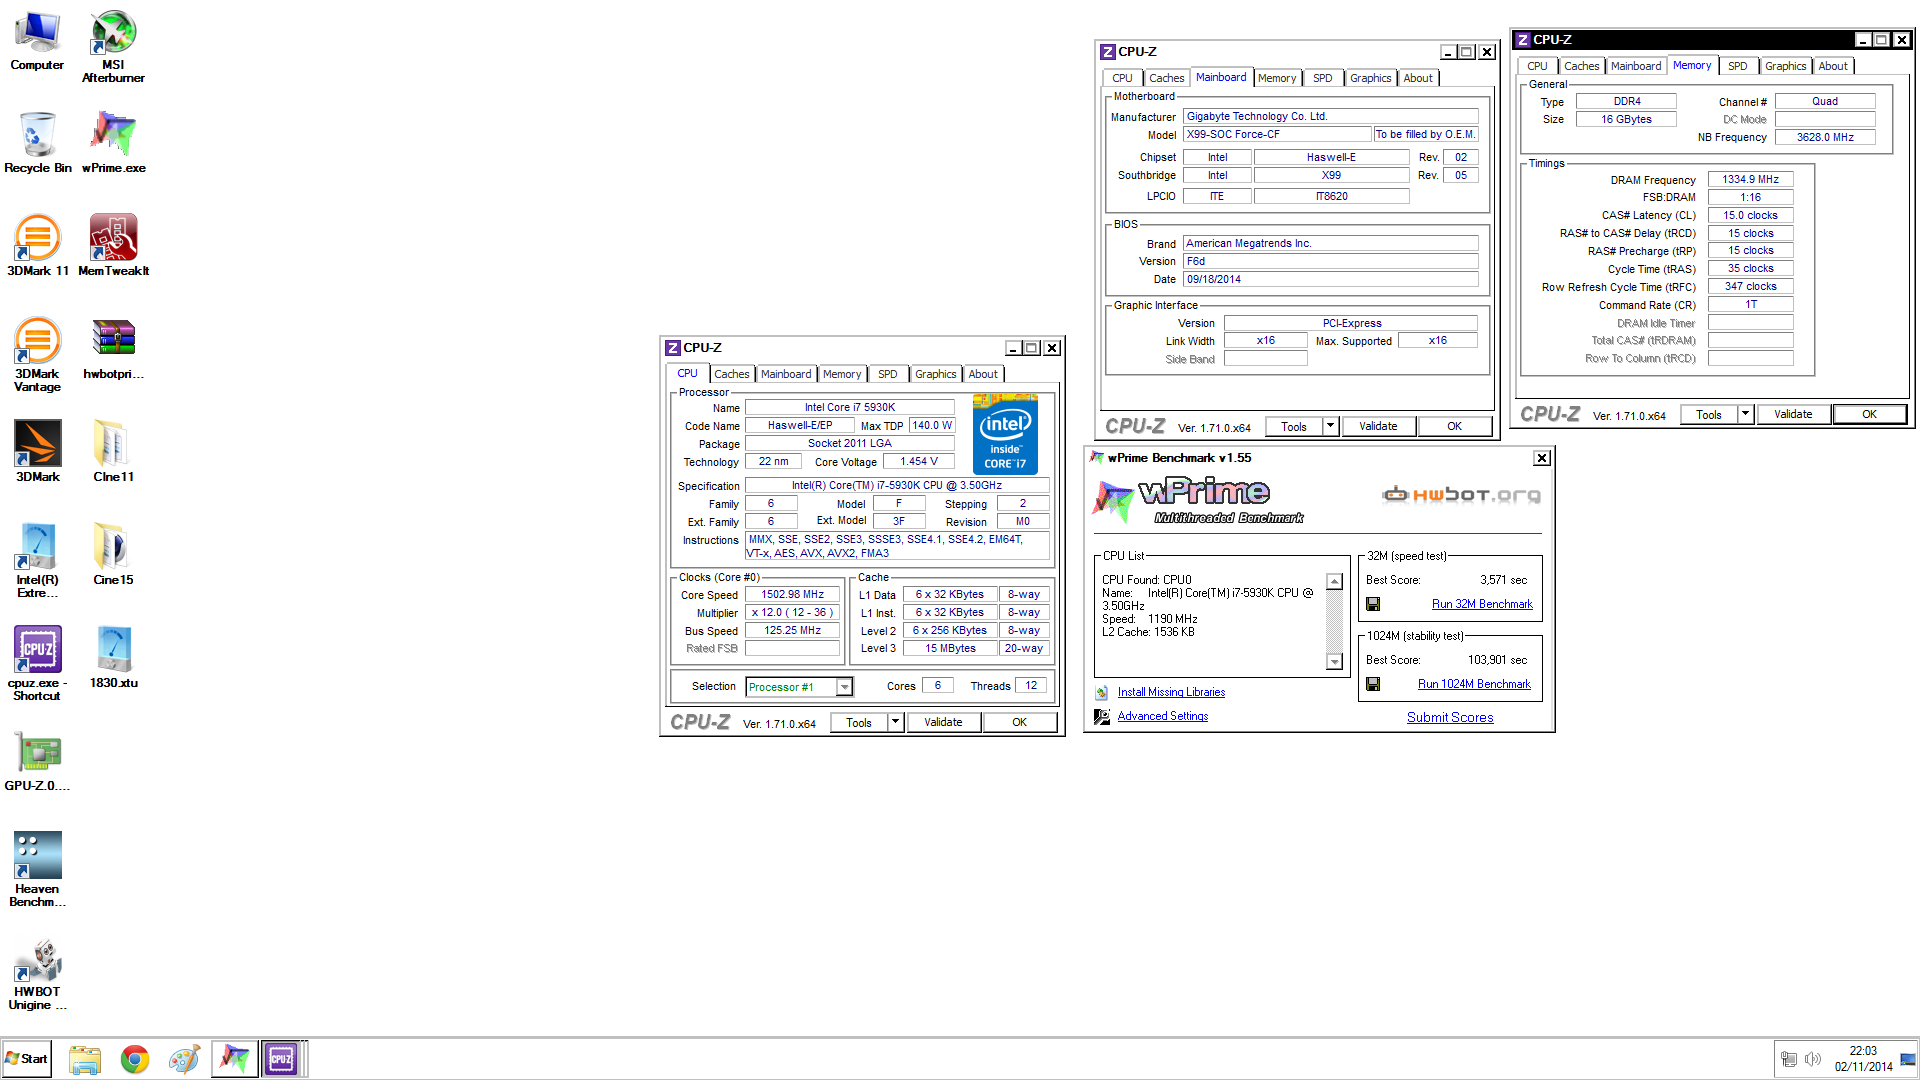Select the Cine11 folder
1920x1080 pixels.
click(x=113, y=451)
